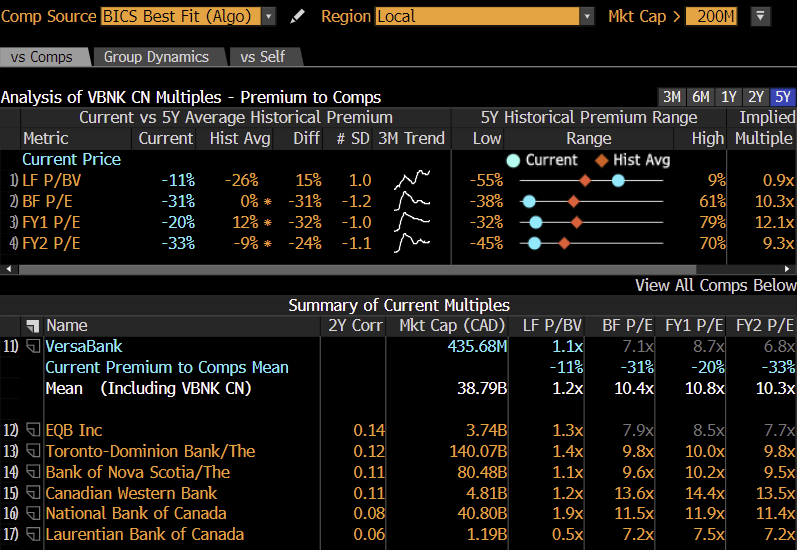This screenshot has width=797, height=550.
Task: Click VersaBank market cap 435.68M
Action: point(477,347)
